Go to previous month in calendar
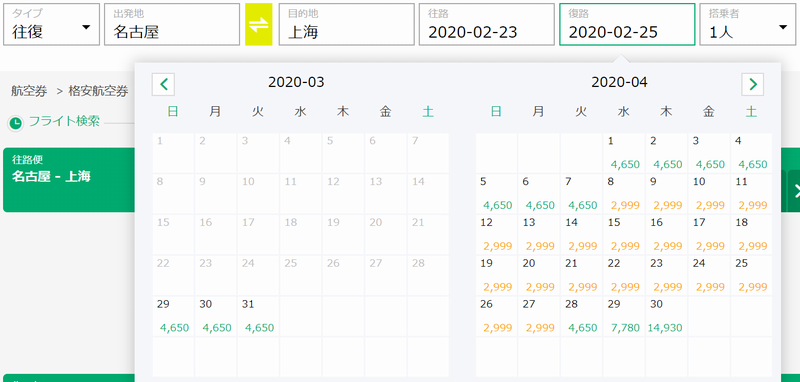The image size is (800, 382). tap(163, 85)
